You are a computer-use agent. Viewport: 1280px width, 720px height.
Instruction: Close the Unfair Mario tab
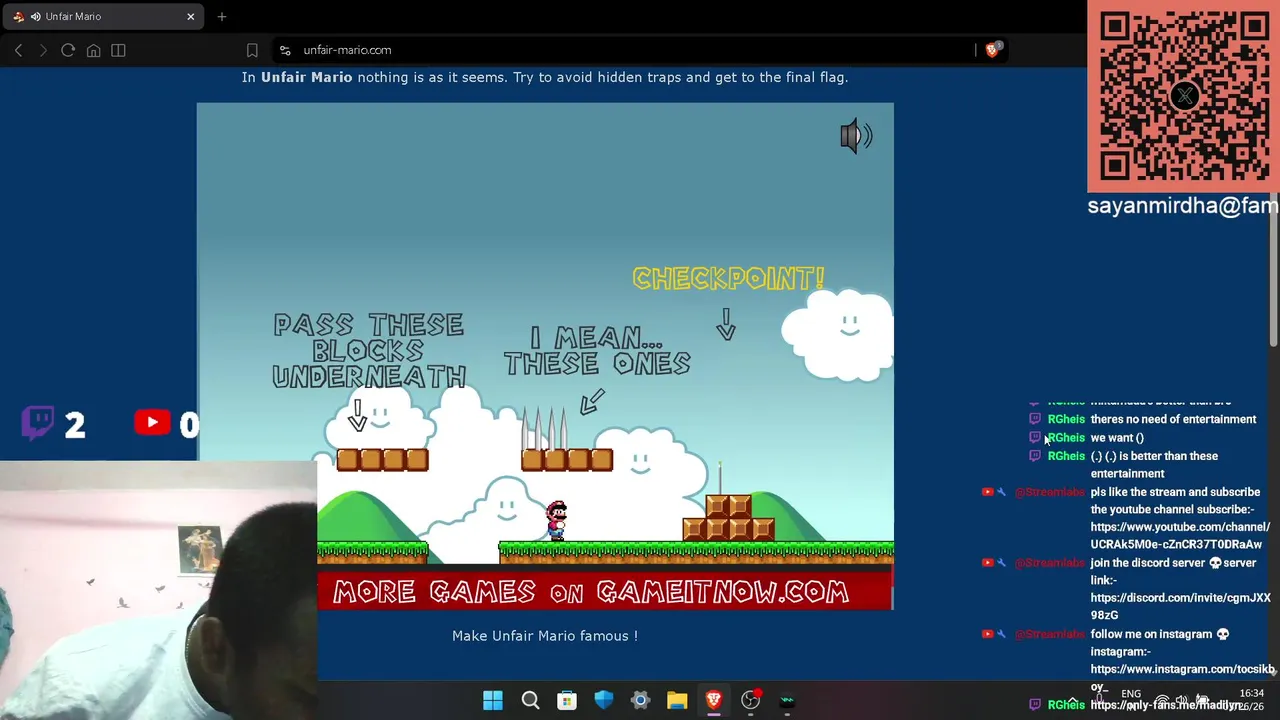click(x=190, y=16)
